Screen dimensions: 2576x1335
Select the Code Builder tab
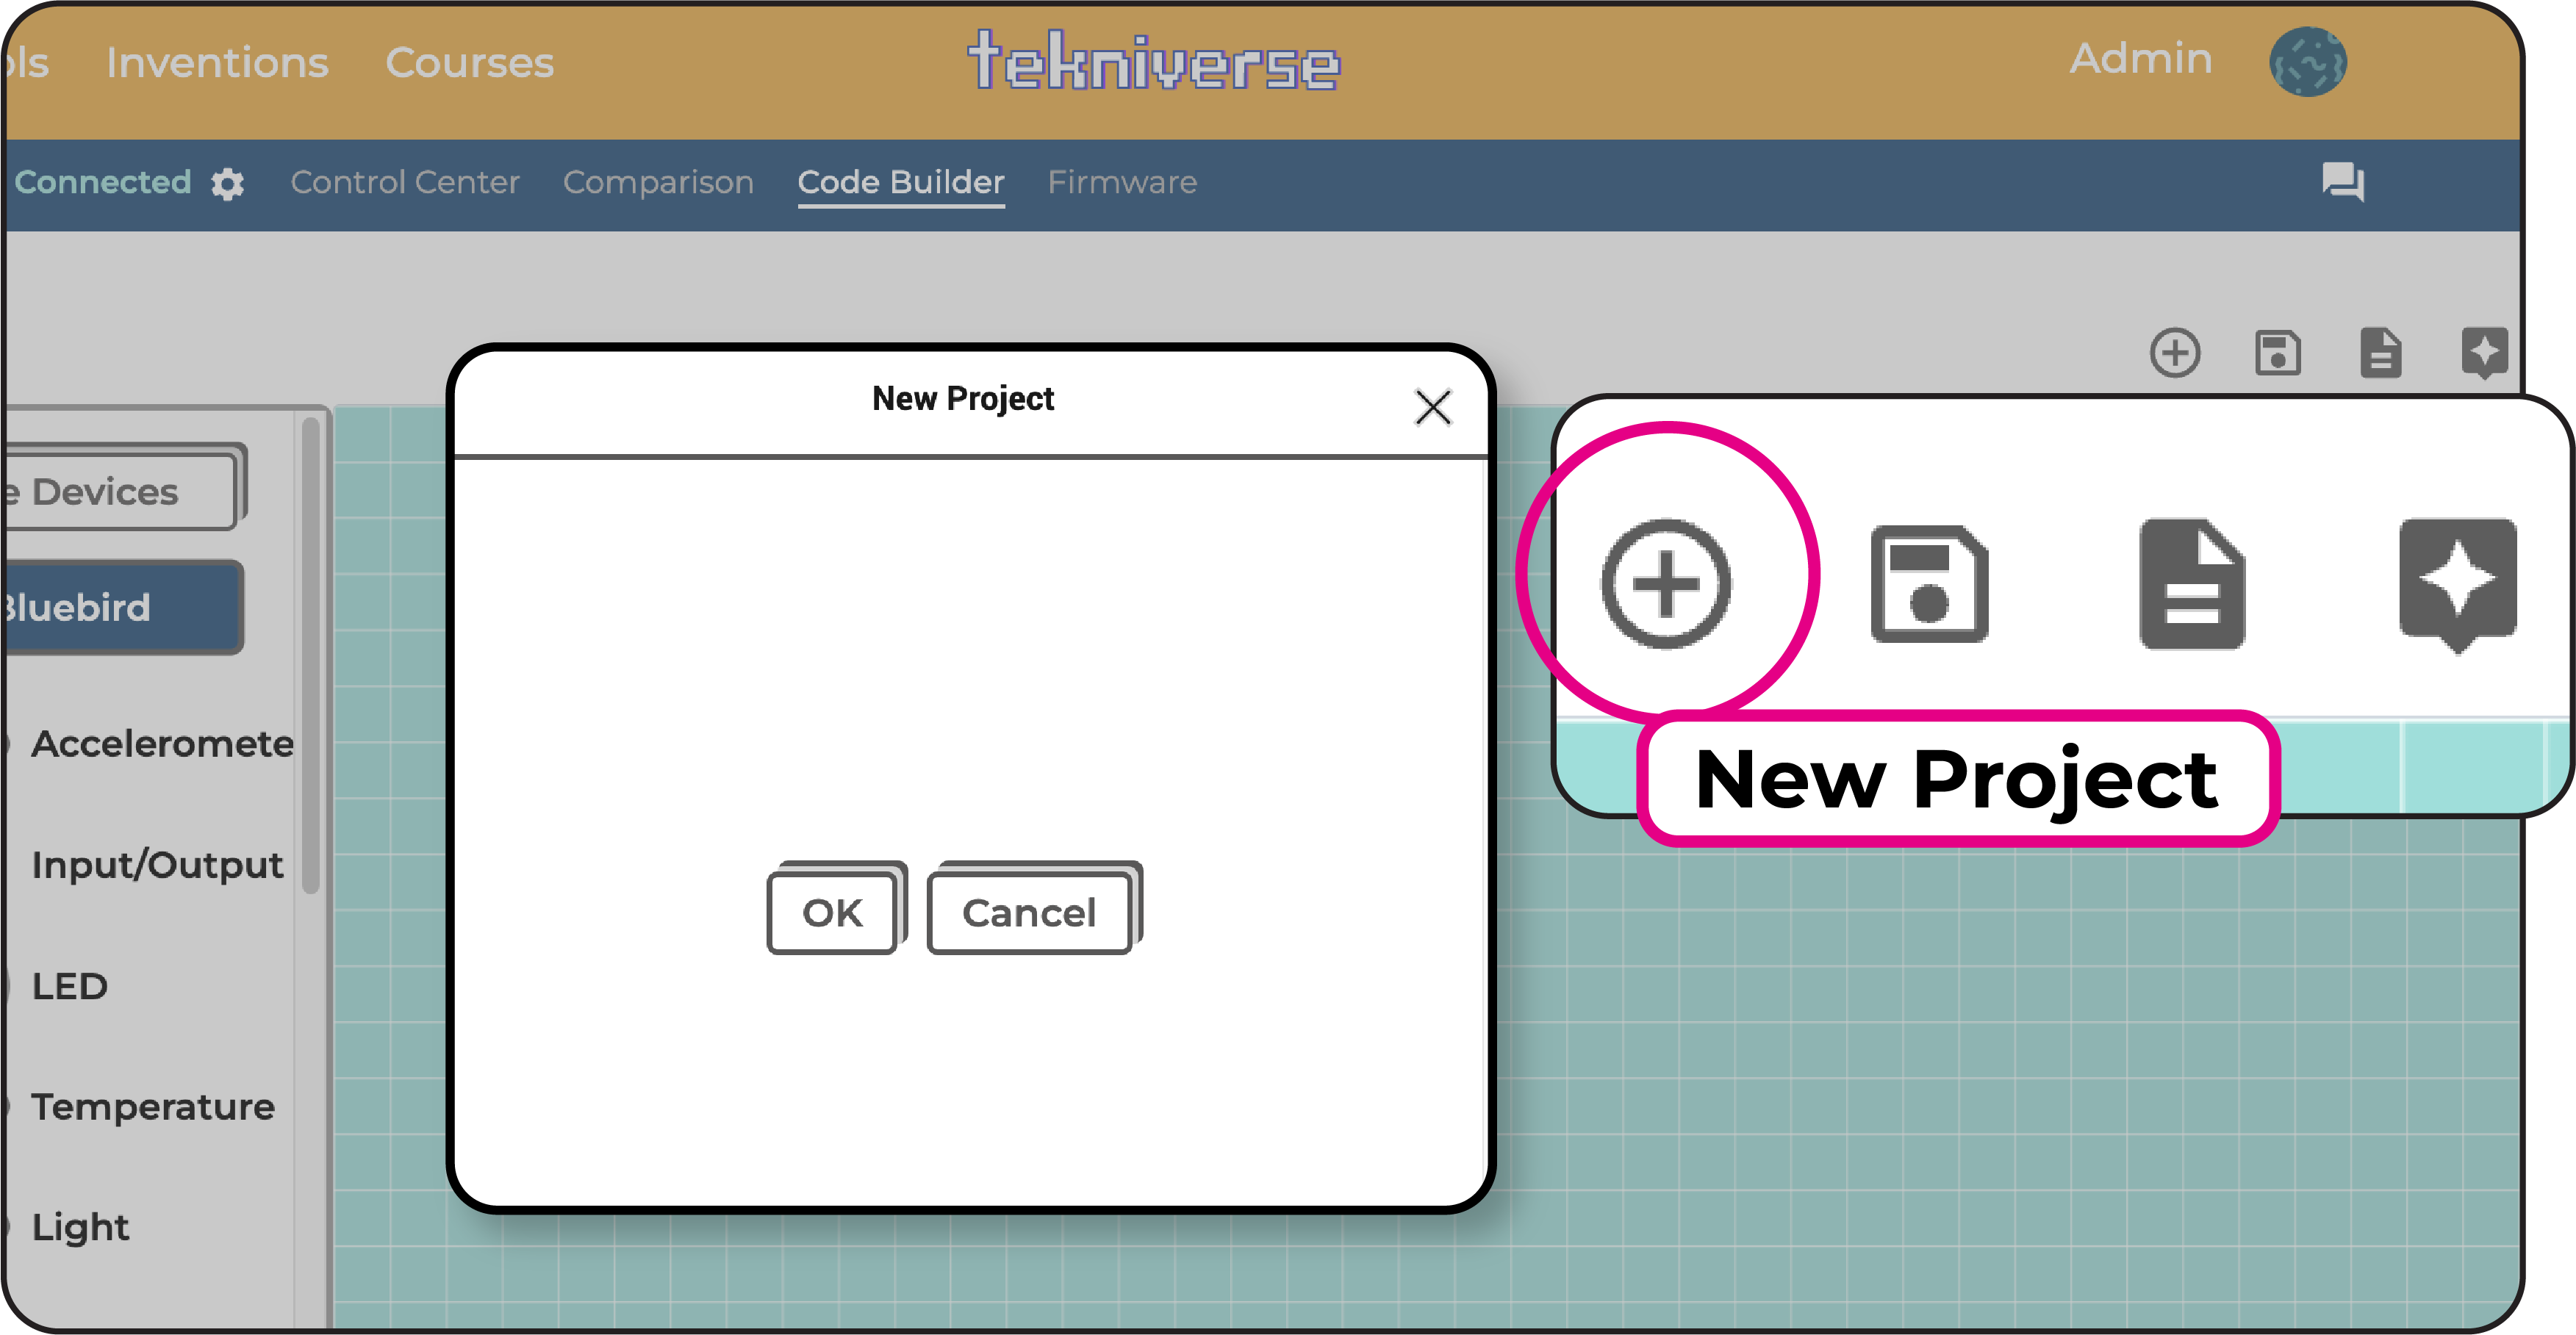tap(900, 182)
